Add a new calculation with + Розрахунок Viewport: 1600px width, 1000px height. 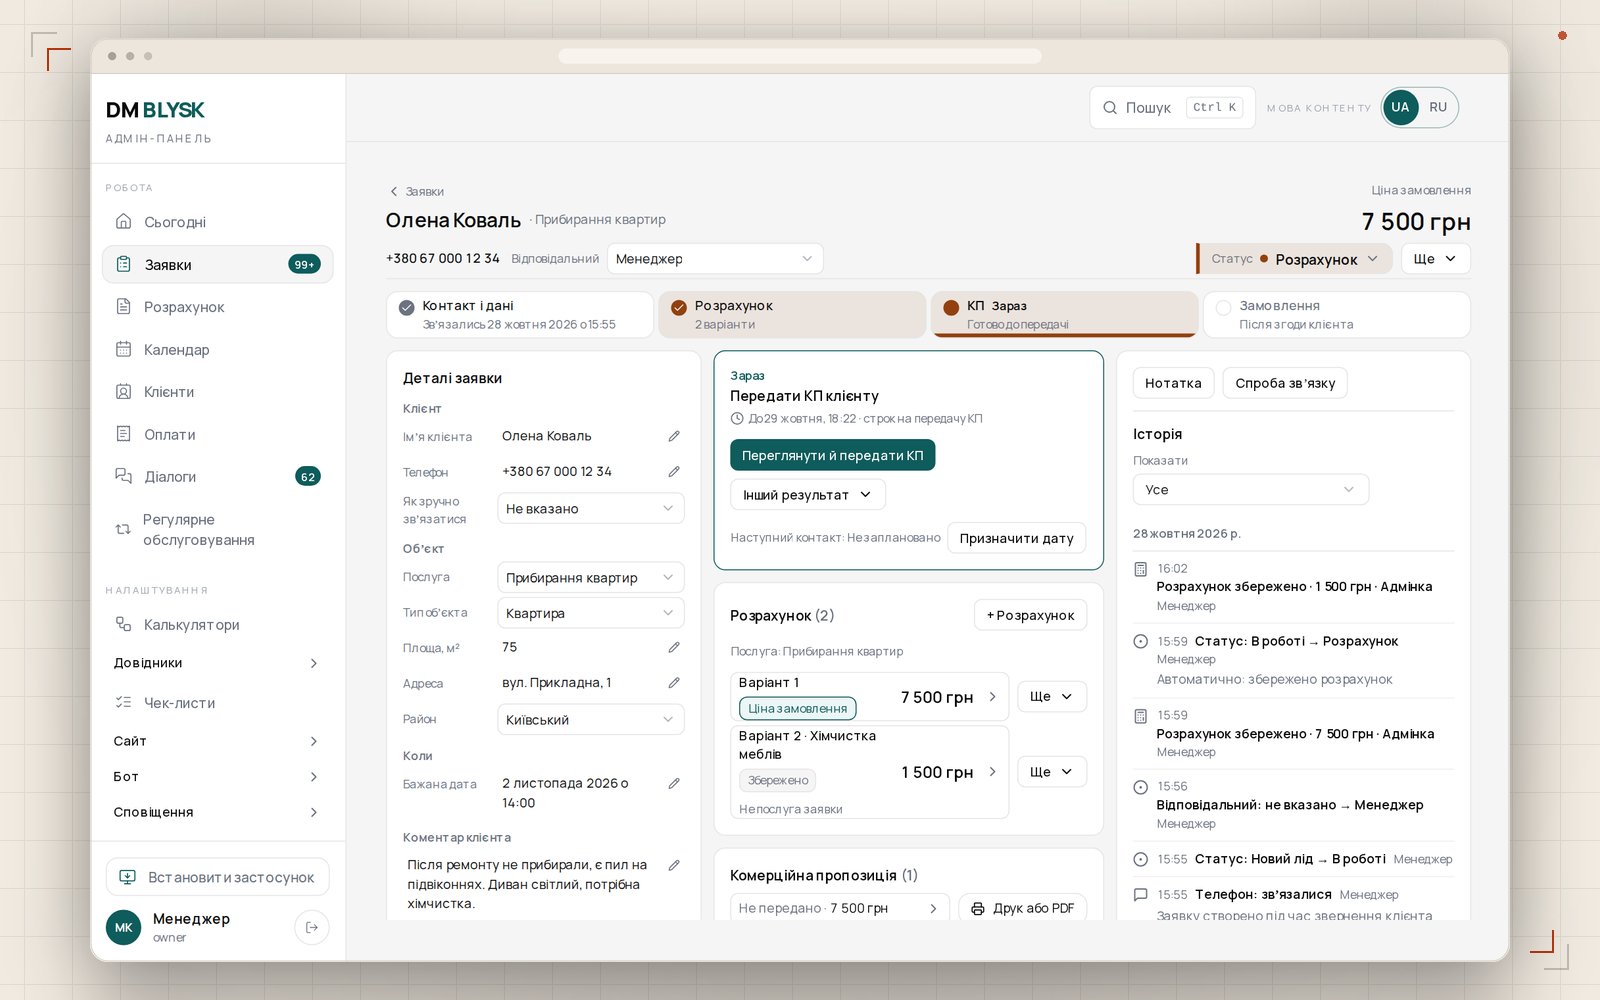1030,615
